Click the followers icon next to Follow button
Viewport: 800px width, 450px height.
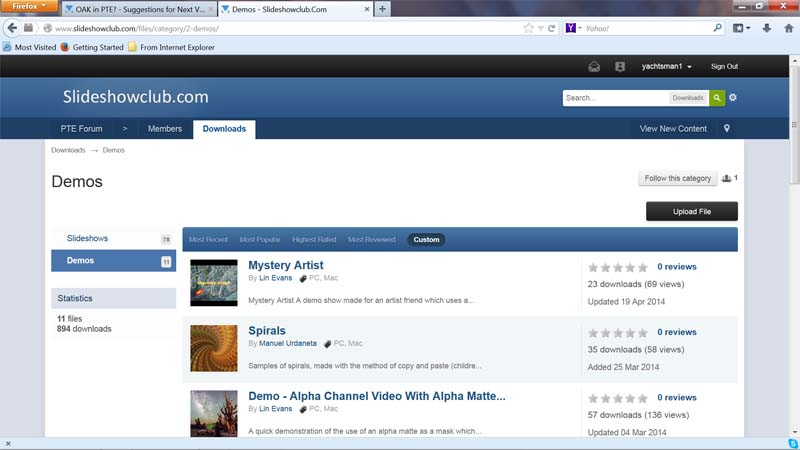[727, 178]
